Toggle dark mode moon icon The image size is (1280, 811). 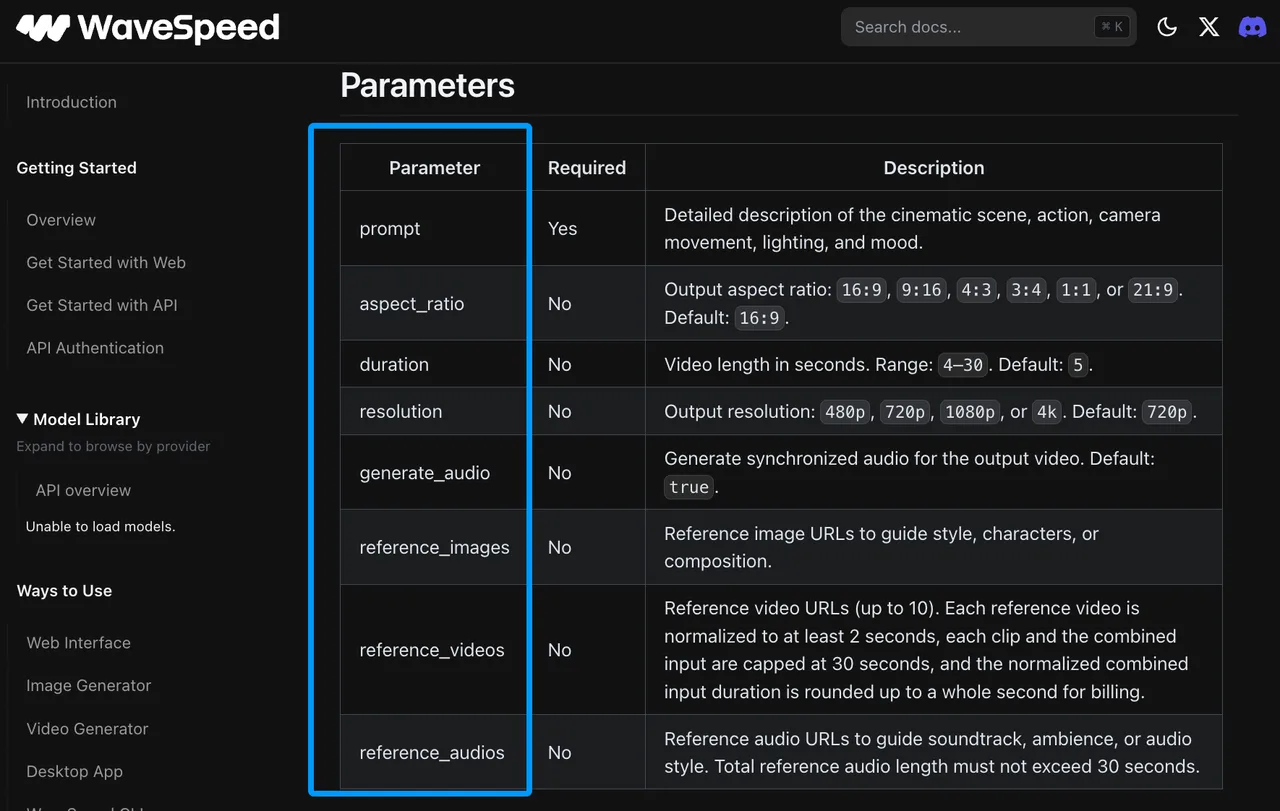[x=1167, y=27]
